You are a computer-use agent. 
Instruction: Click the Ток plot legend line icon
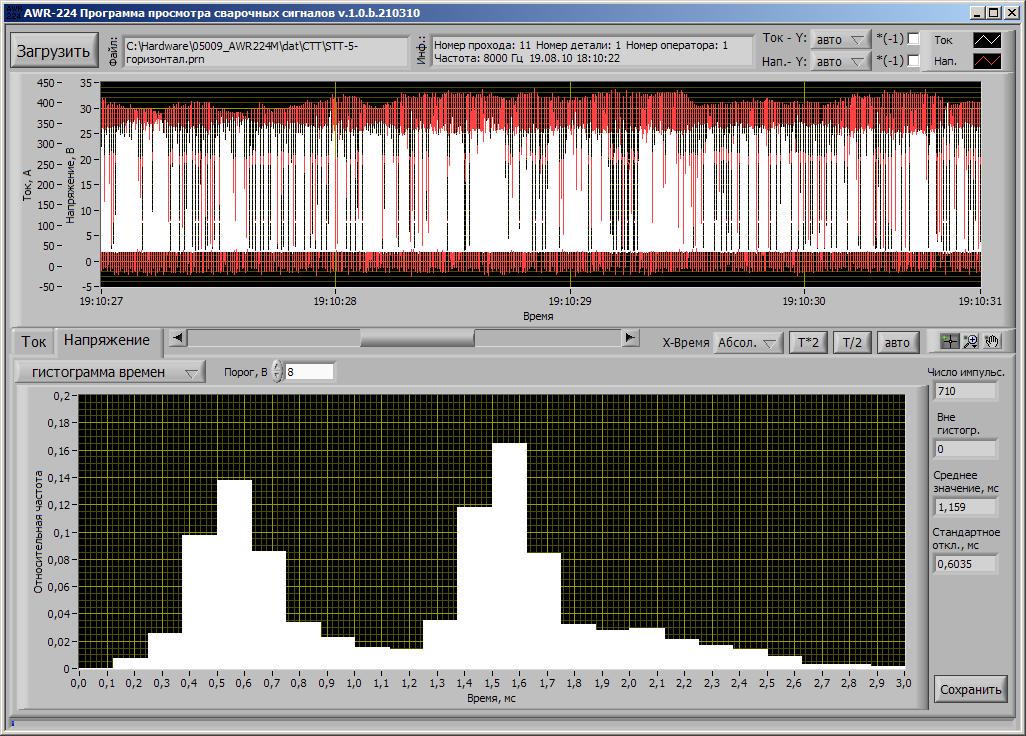click(988, 40)
